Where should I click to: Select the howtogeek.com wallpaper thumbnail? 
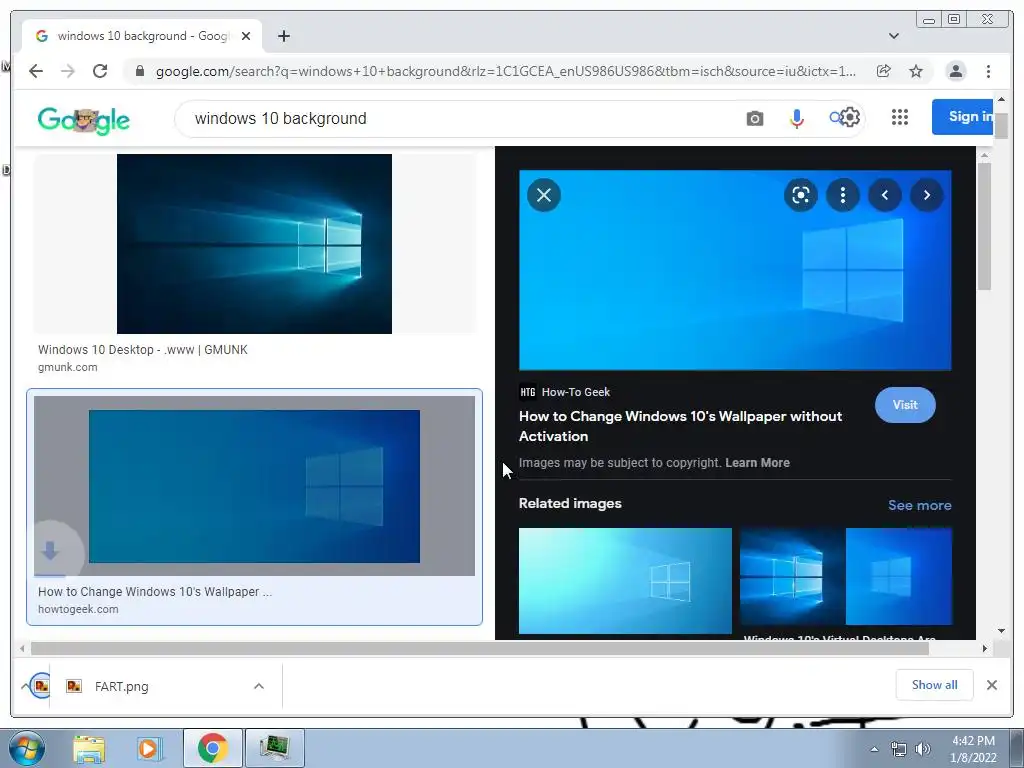coord(254,486)
